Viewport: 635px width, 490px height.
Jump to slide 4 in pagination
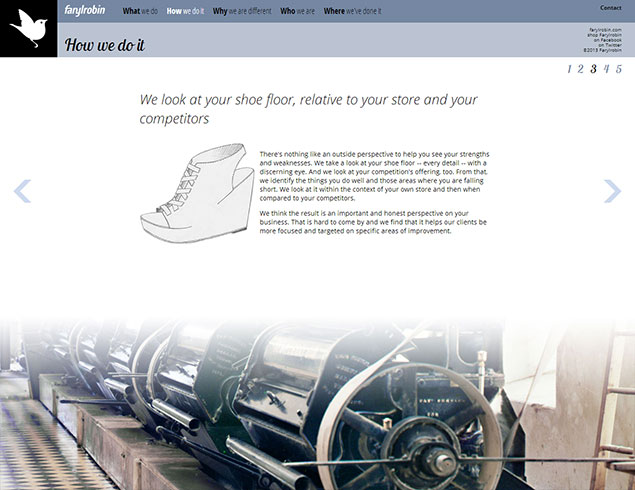pos(606,69)
